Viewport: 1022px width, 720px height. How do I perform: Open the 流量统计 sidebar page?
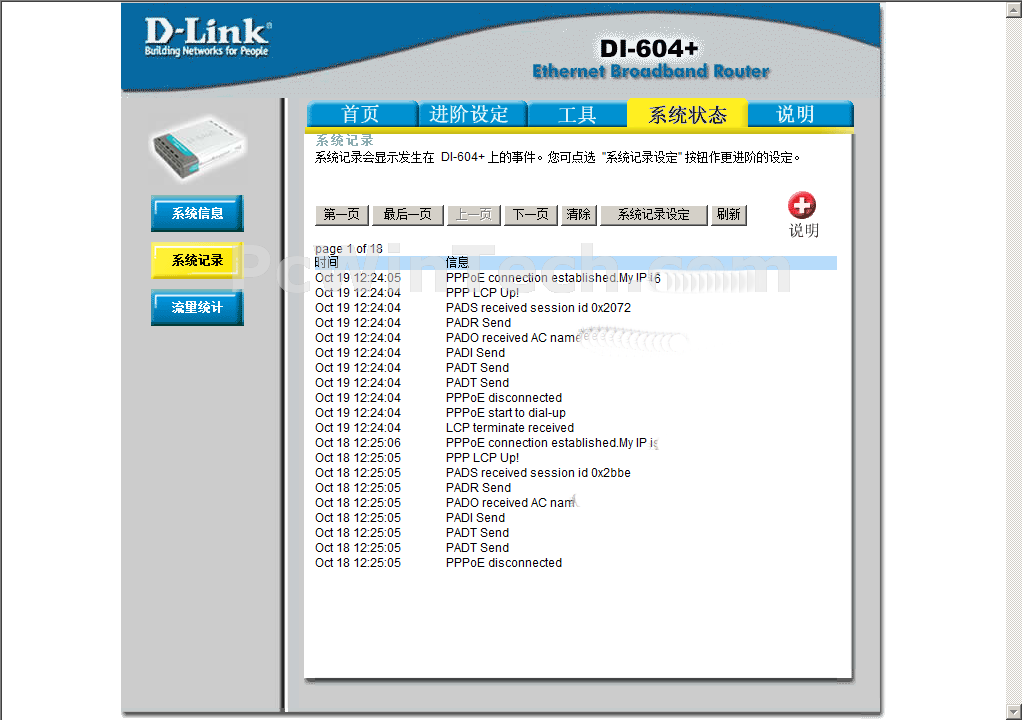pyautogui.click(x=197, y=307)
